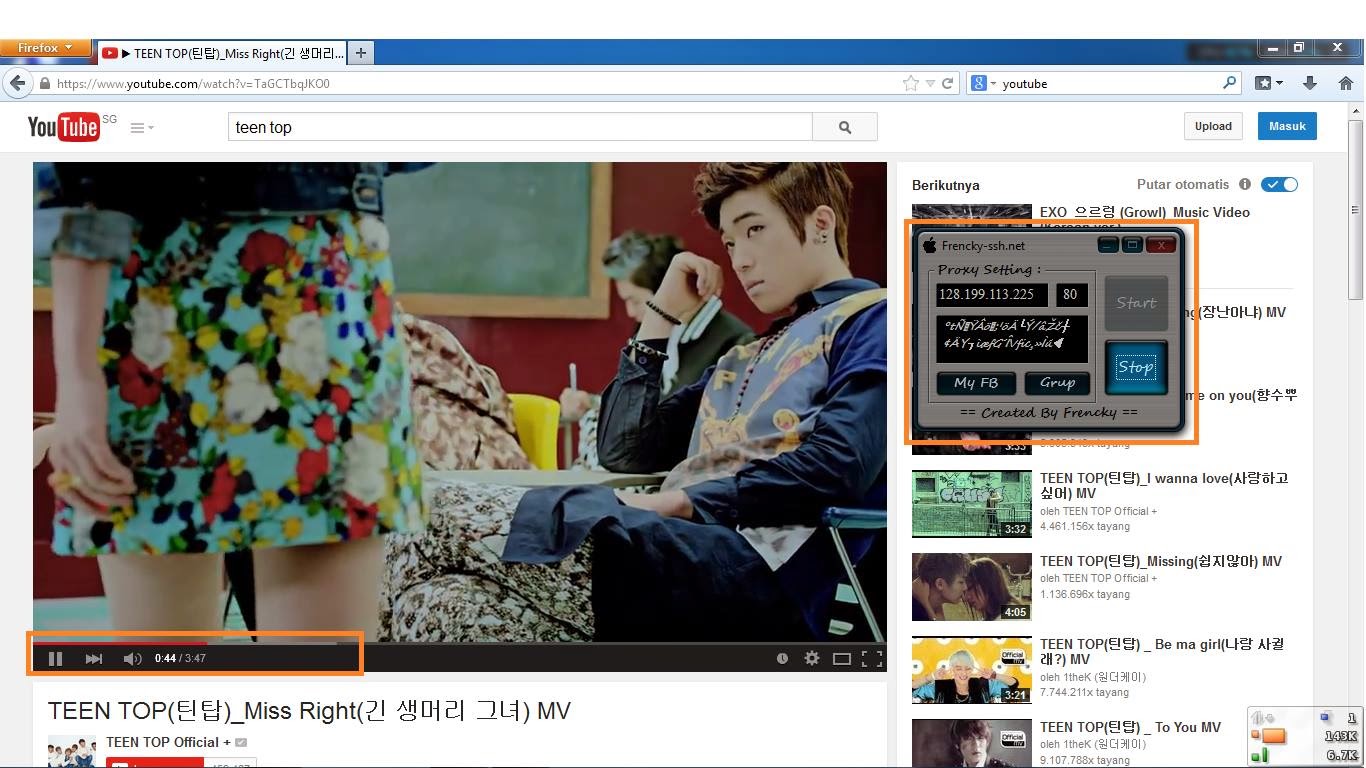Click apple icon in Frencky-ssh.net title
Image resolution: width=1366 pixels, height=768 pixels.
[x=929, y=245]
